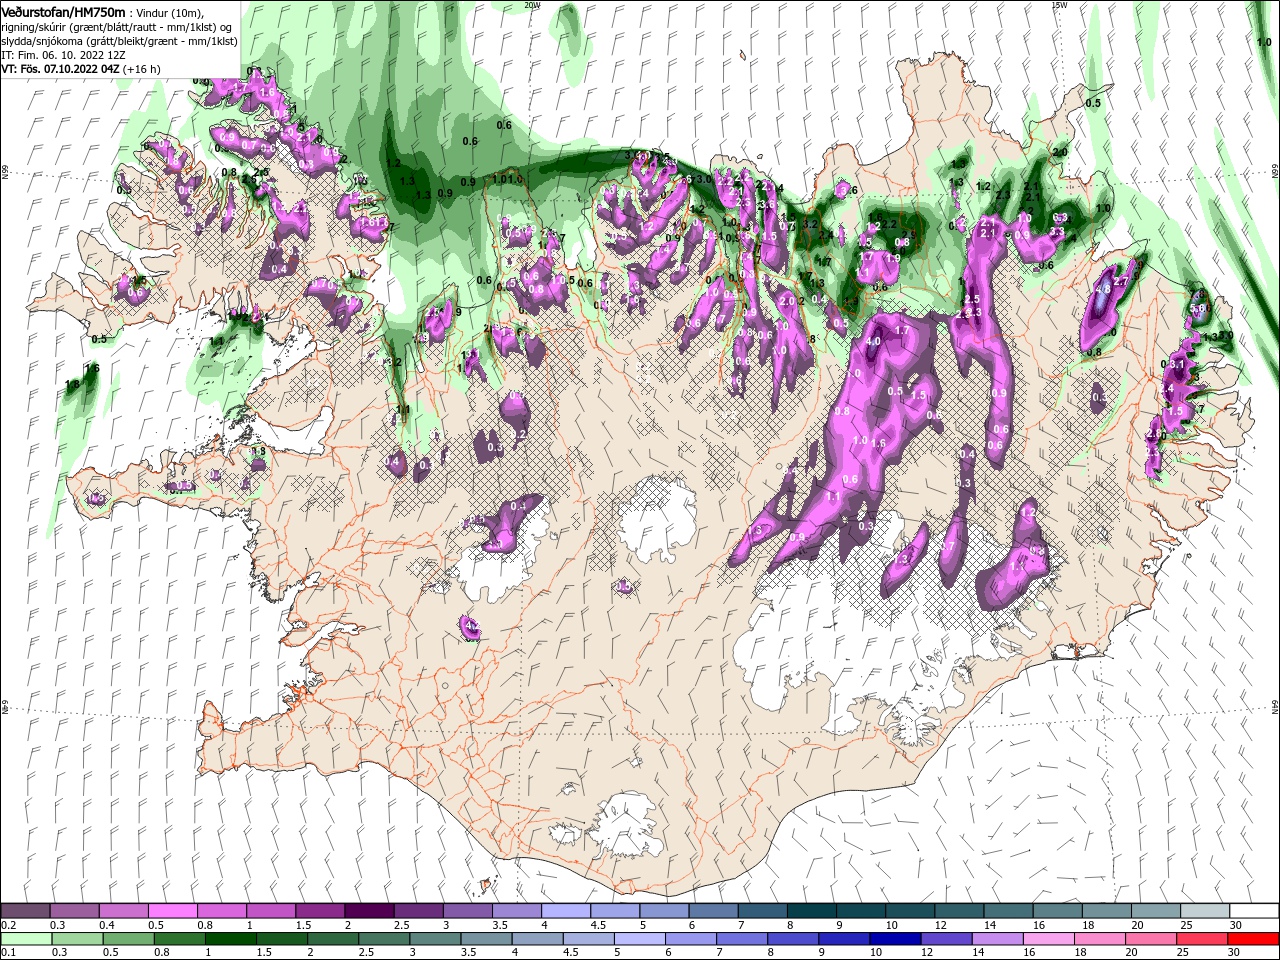
Task: Click the '20W' longitude label at the map top
Action: point(532,4)
